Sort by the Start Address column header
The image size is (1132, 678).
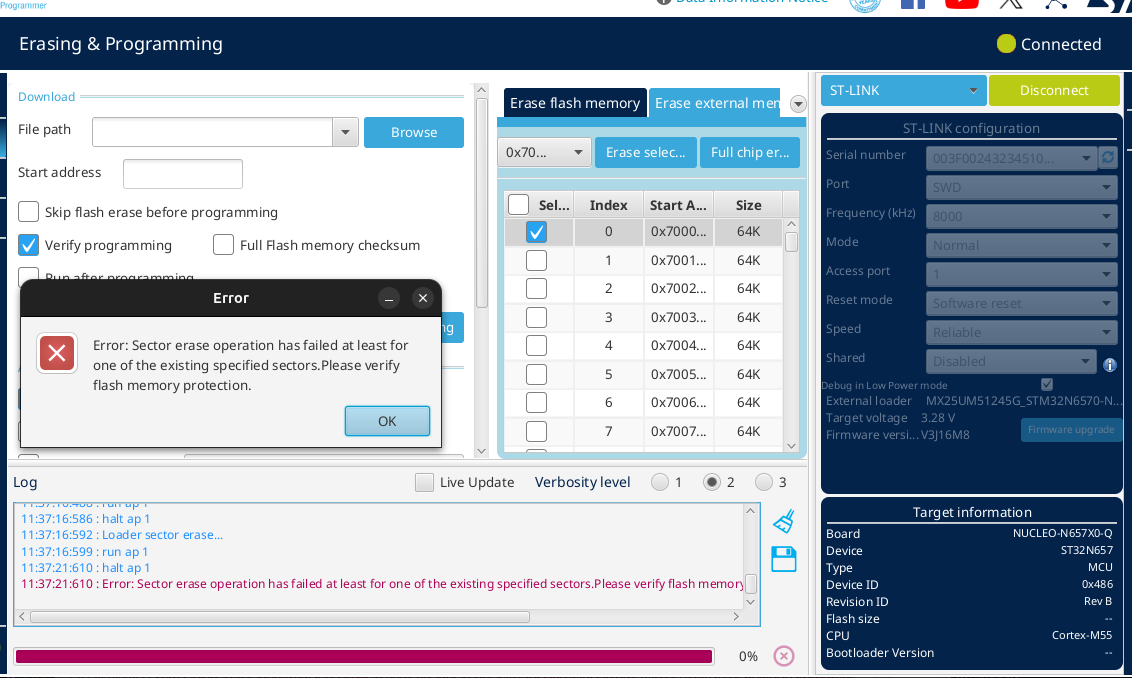tap(678, 205)
